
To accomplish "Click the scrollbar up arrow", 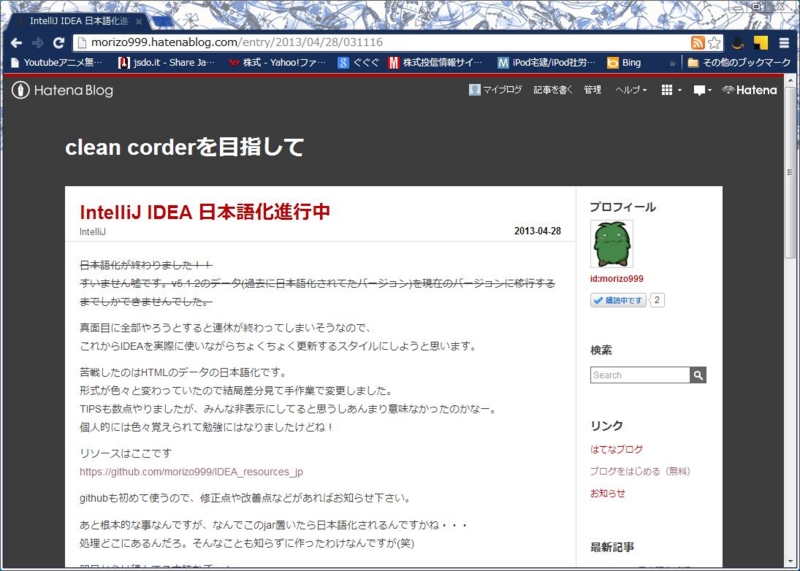I will (790, 81).
